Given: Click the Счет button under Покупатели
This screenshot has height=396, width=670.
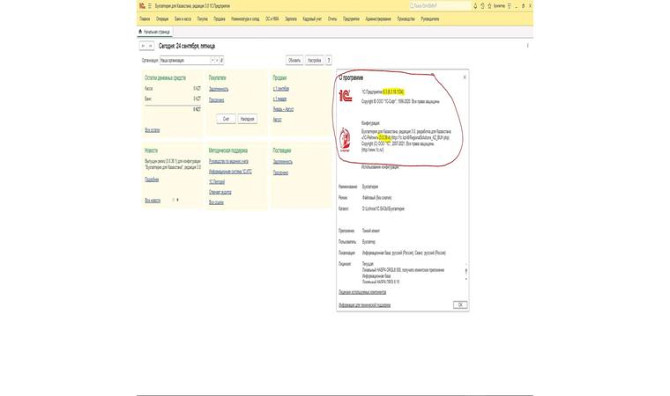Looking at the screenshot, I should point(226,119).
